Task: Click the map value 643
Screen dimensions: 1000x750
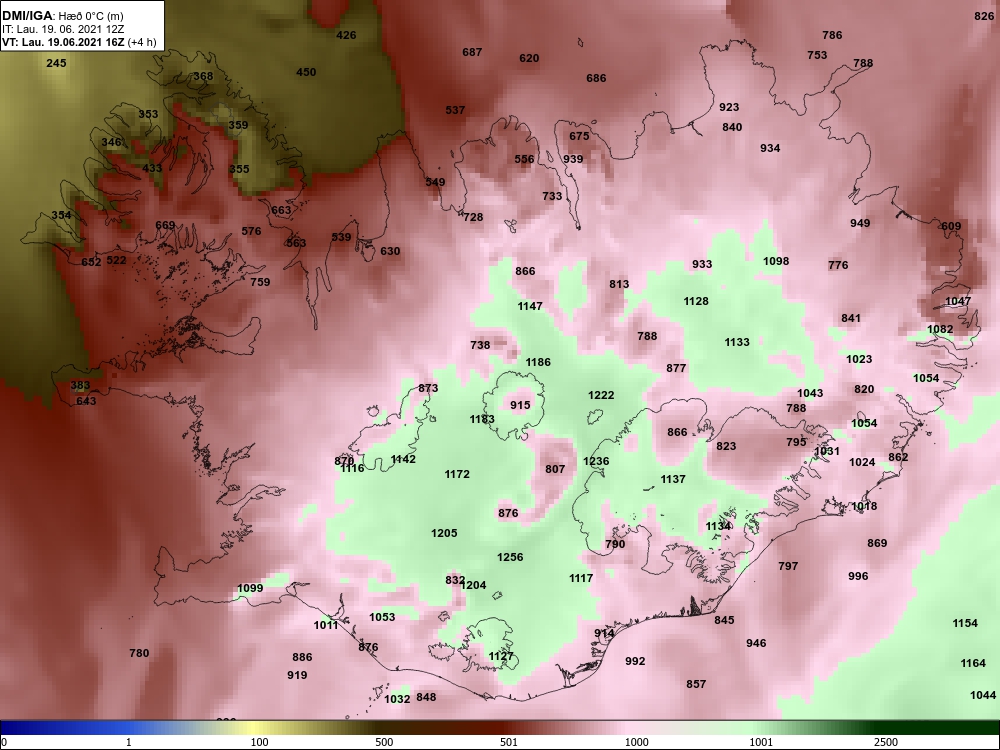Action: pyautogui.click(x=85, y=401)
